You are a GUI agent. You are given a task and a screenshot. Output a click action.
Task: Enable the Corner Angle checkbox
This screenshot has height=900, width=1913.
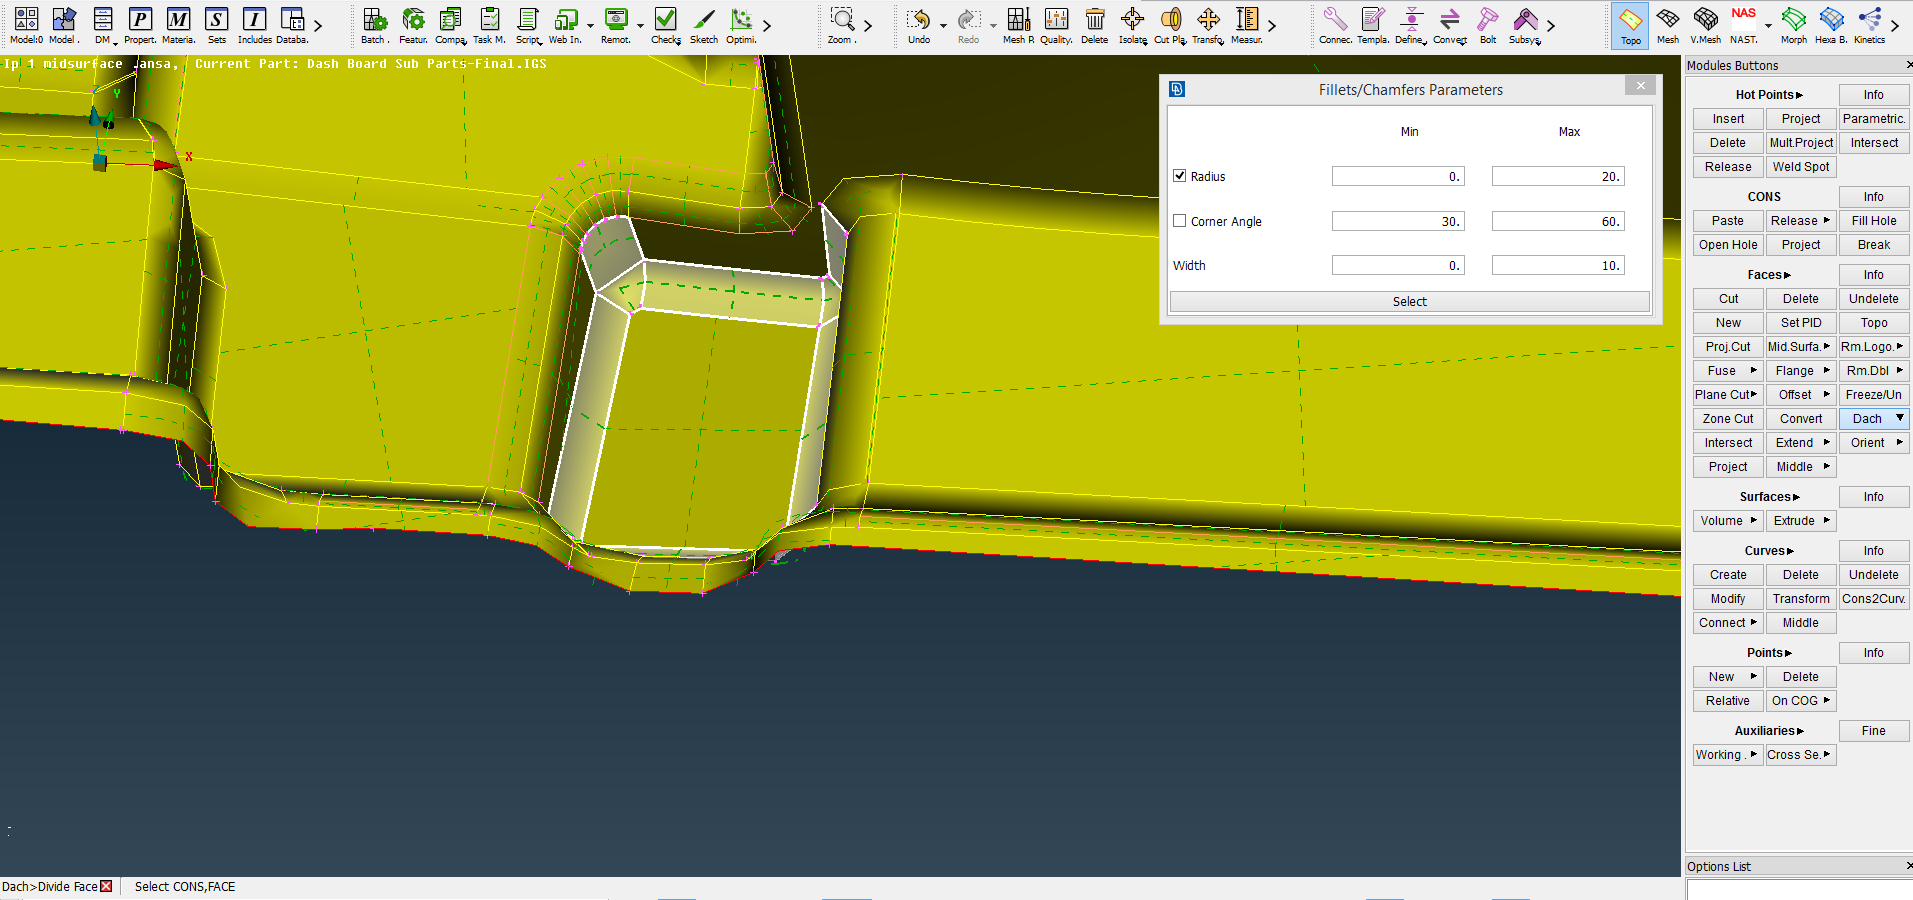click(1179, 220)
